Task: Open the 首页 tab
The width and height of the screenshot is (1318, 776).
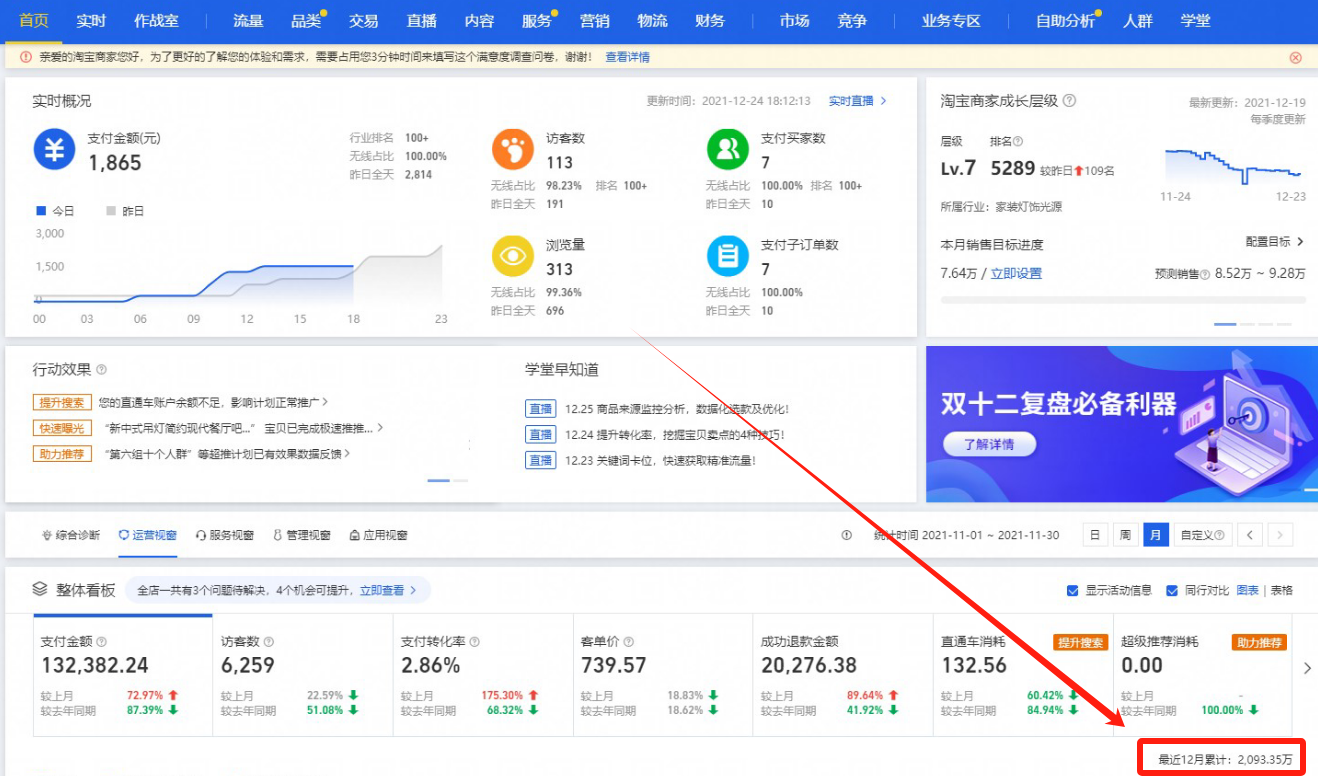Action: coord(33,20)
